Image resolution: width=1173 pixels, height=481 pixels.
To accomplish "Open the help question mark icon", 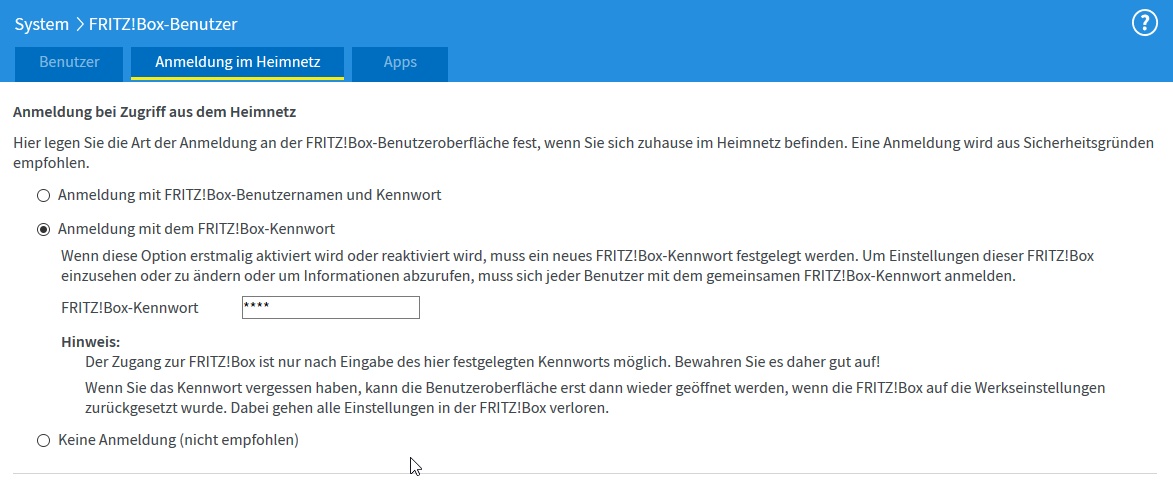I will click(x=1145, y=24).
